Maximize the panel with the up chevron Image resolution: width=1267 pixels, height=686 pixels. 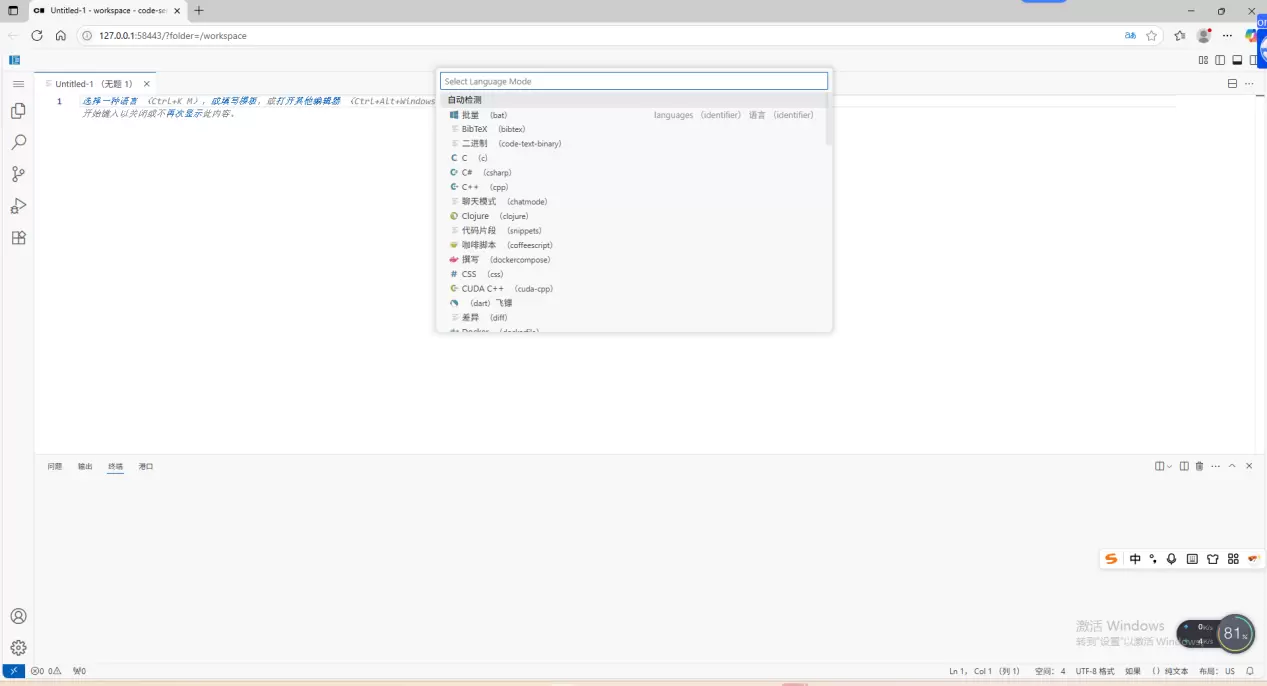pyautogui.click(x=1232, y=466)
